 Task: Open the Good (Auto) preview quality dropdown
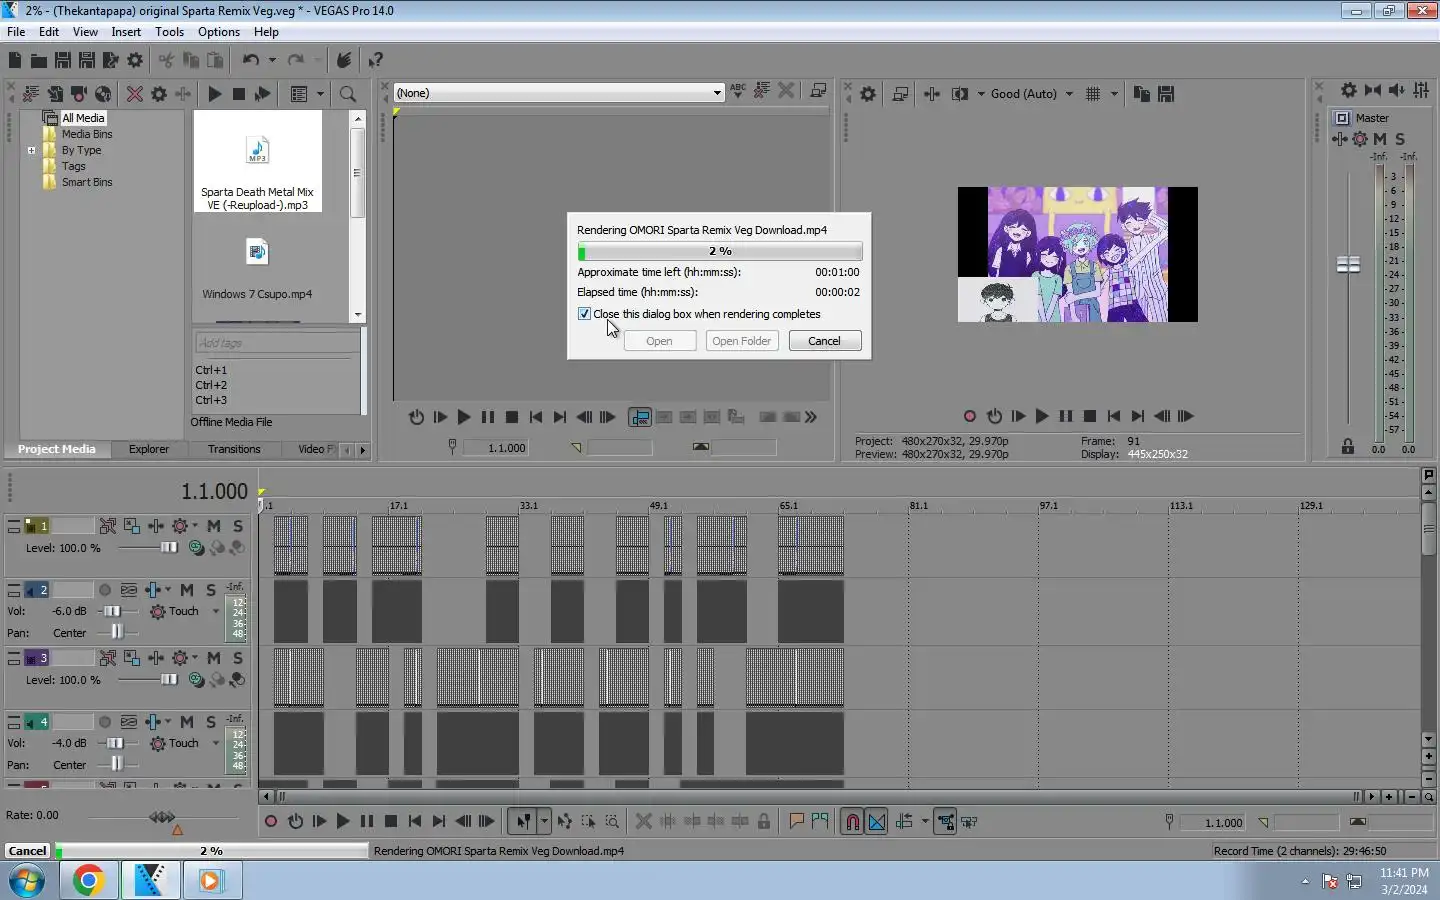click(x=1069, y=94)
